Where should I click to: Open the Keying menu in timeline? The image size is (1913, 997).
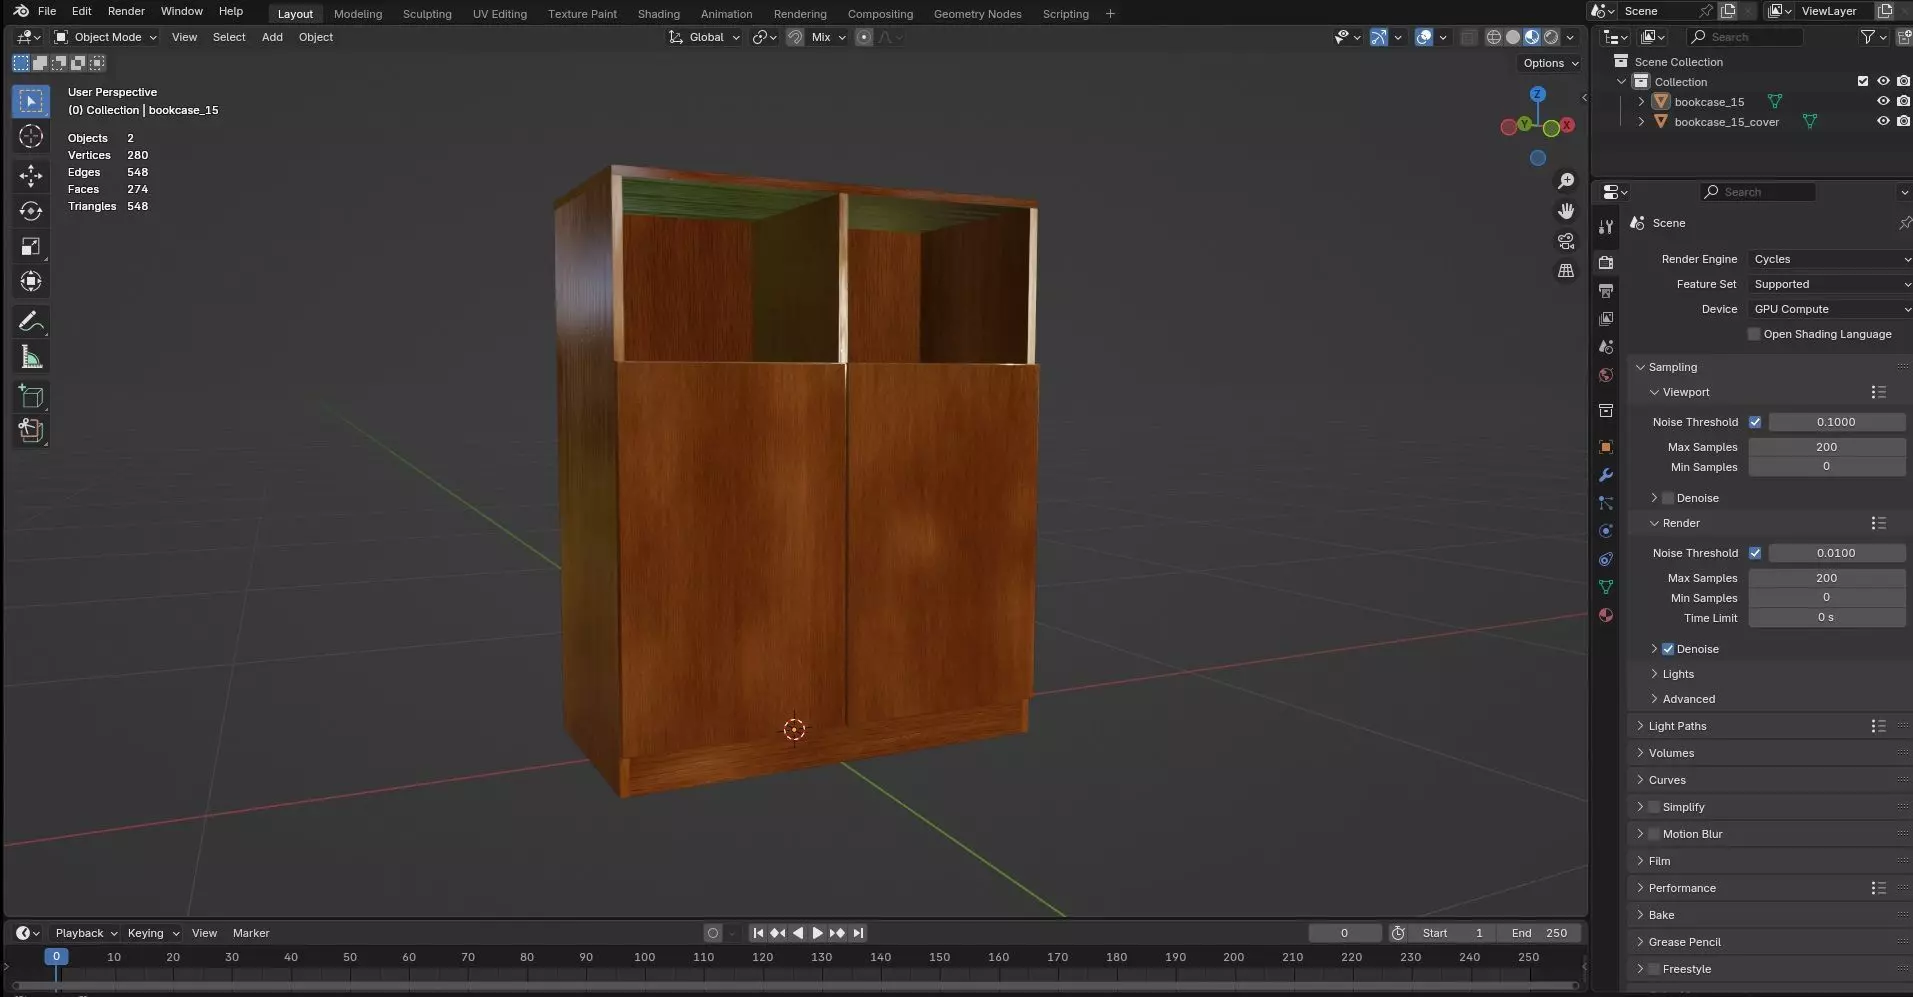(153, 933)
